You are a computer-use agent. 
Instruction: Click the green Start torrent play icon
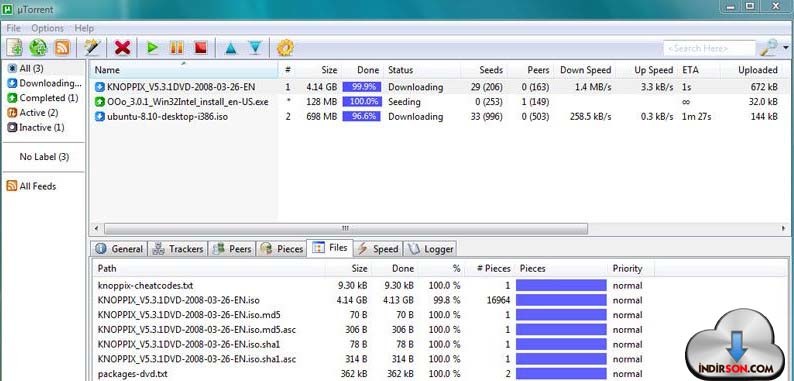[152, 48]
